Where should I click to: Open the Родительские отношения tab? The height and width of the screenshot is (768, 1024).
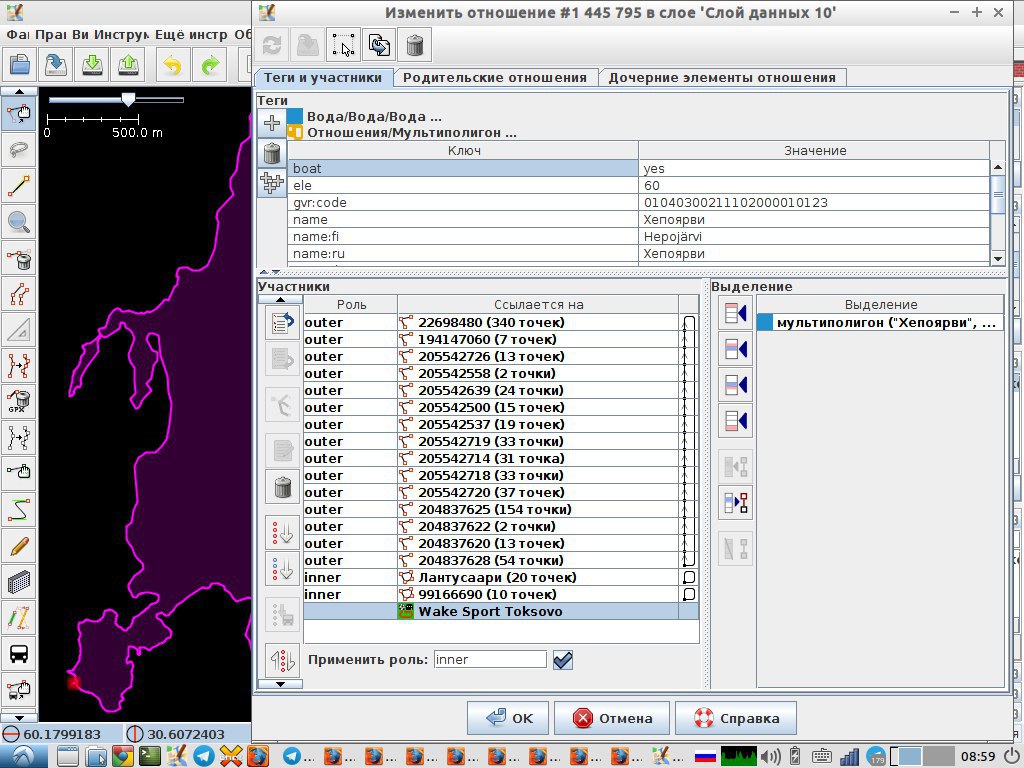pos(494,78)
